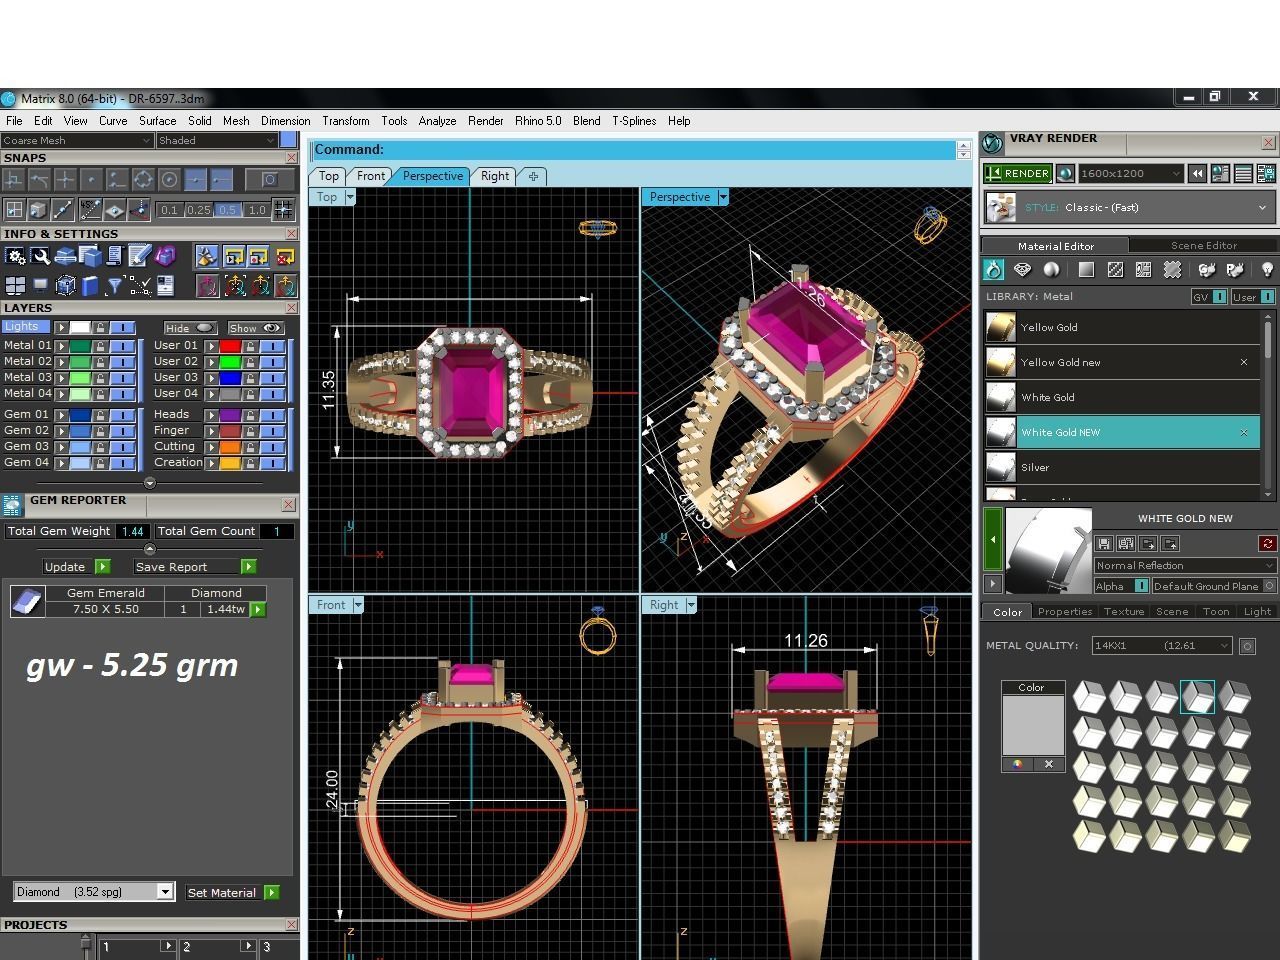This screenshot has height=960, width=1280.
Task: Toggle visibility switch for Heads layer
Action: tap(272, 414)
